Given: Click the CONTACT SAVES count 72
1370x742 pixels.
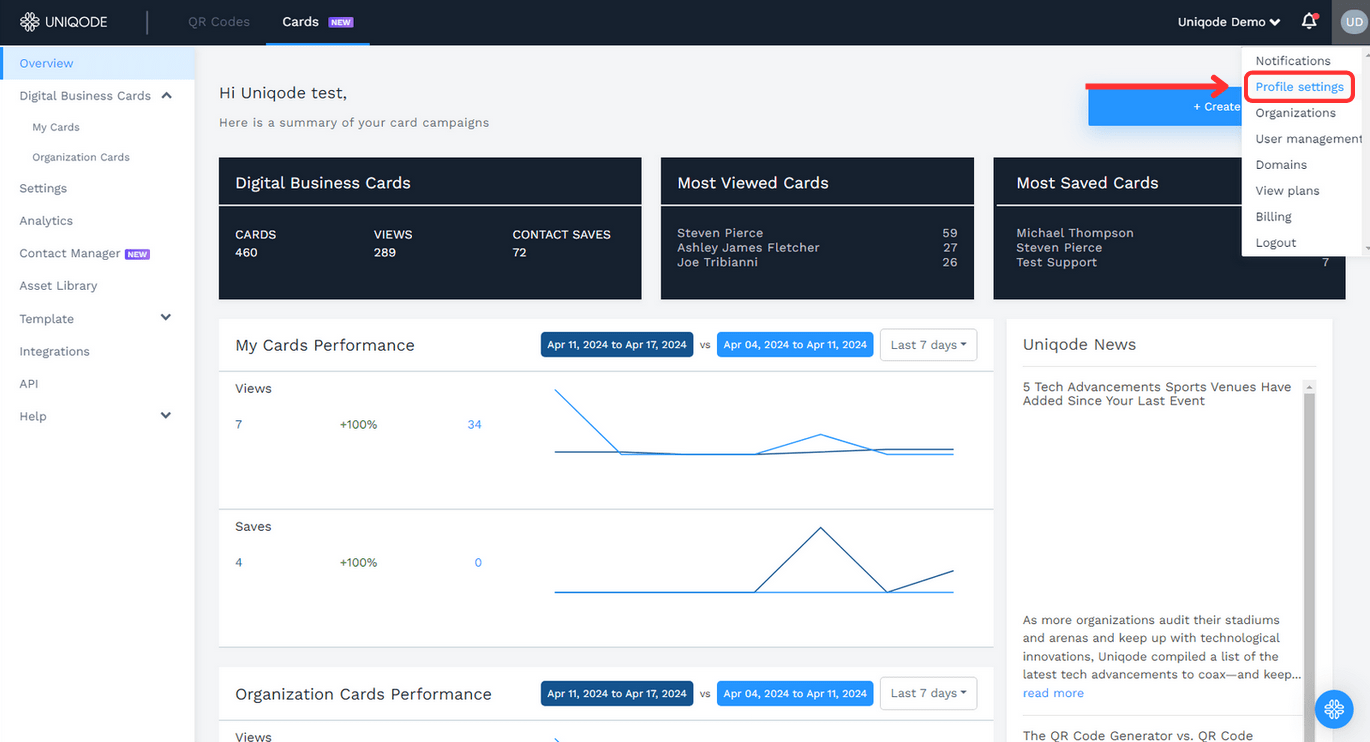Looking at the screenshot, I should (x=520, y=253).
